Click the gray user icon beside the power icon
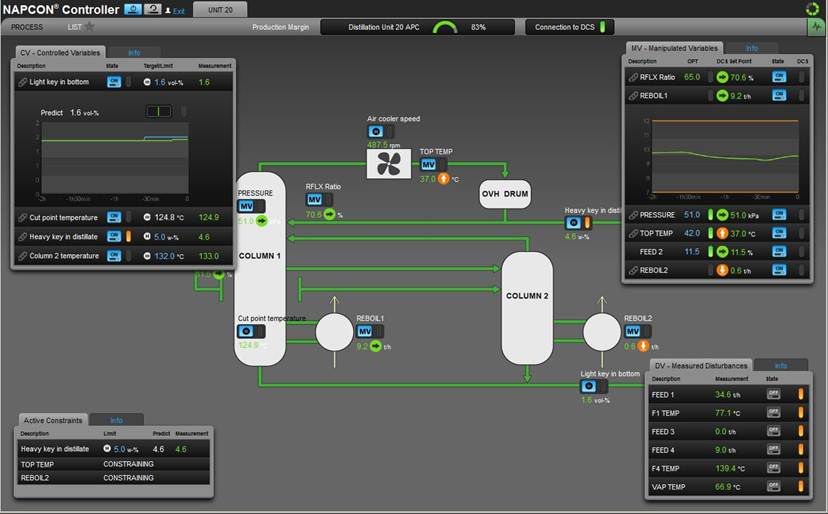 [153, 9]
